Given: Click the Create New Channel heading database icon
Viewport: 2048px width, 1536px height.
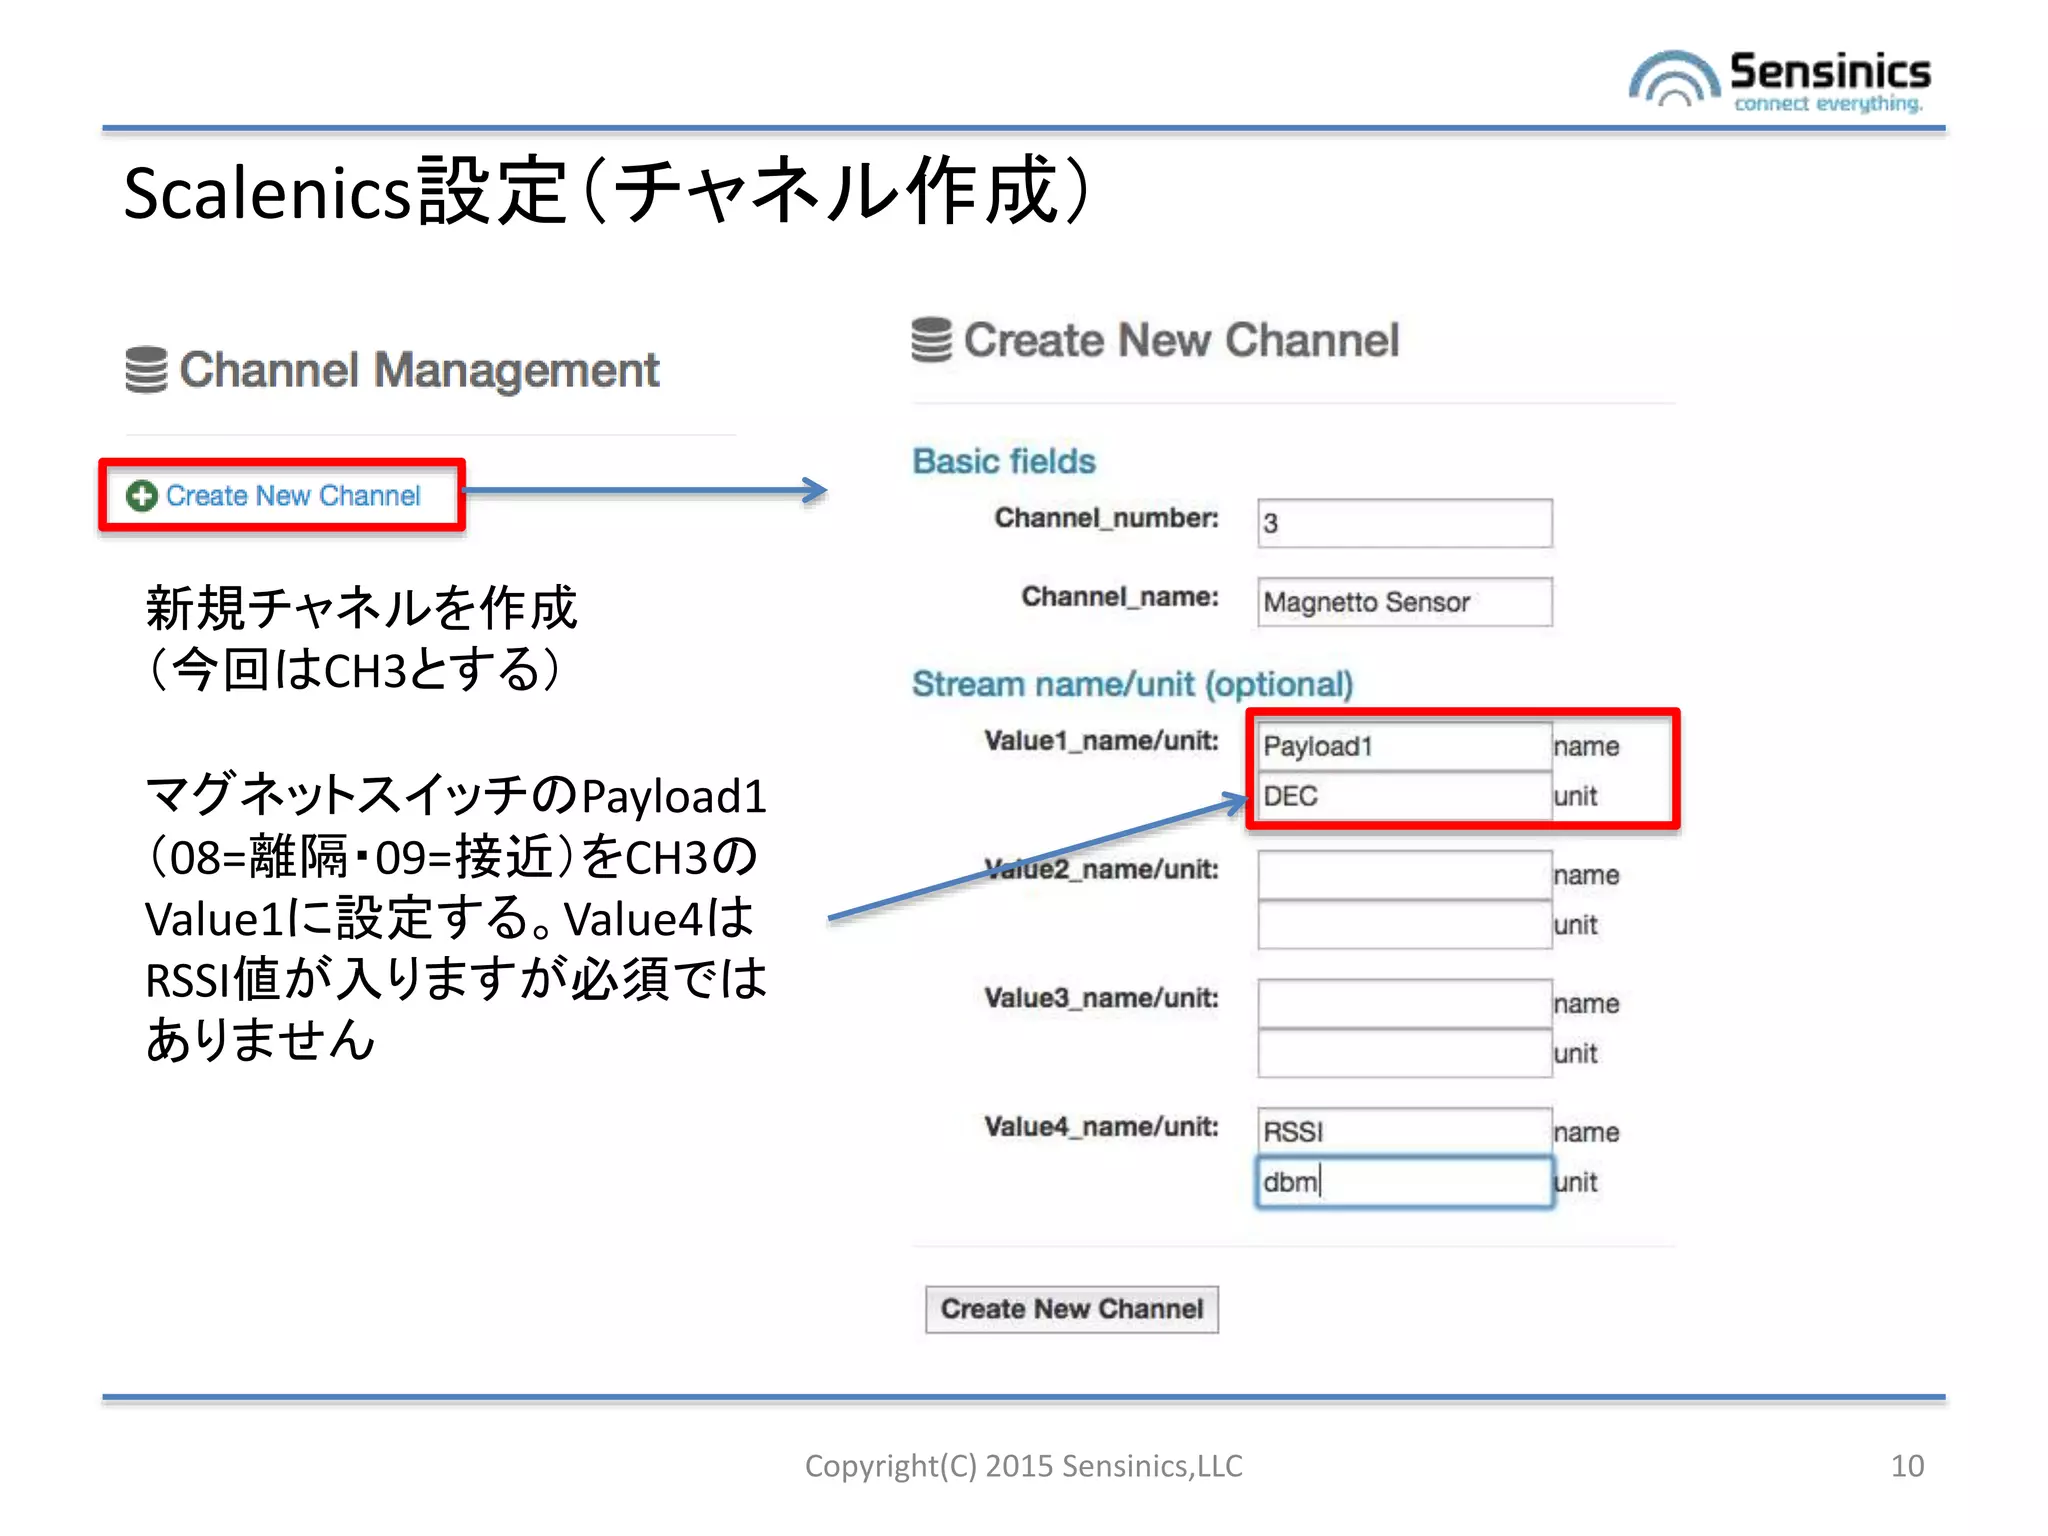Looking at the screenshot, I should (x=932, y=340).
